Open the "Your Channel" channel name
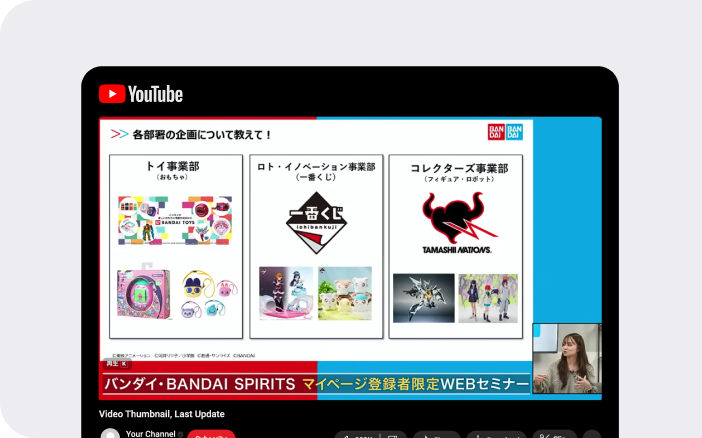 (x=150, y=434)
